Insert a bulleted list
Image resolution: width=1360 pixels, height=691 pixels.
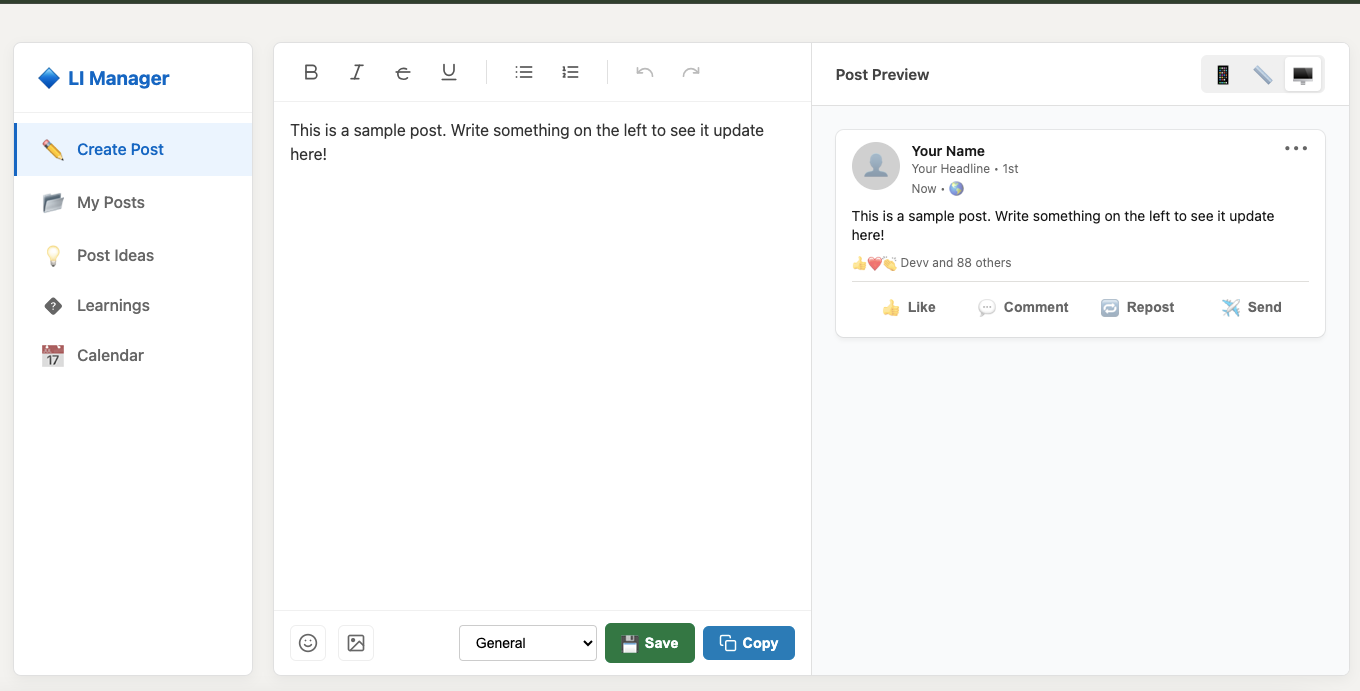[x=524, y=72]
